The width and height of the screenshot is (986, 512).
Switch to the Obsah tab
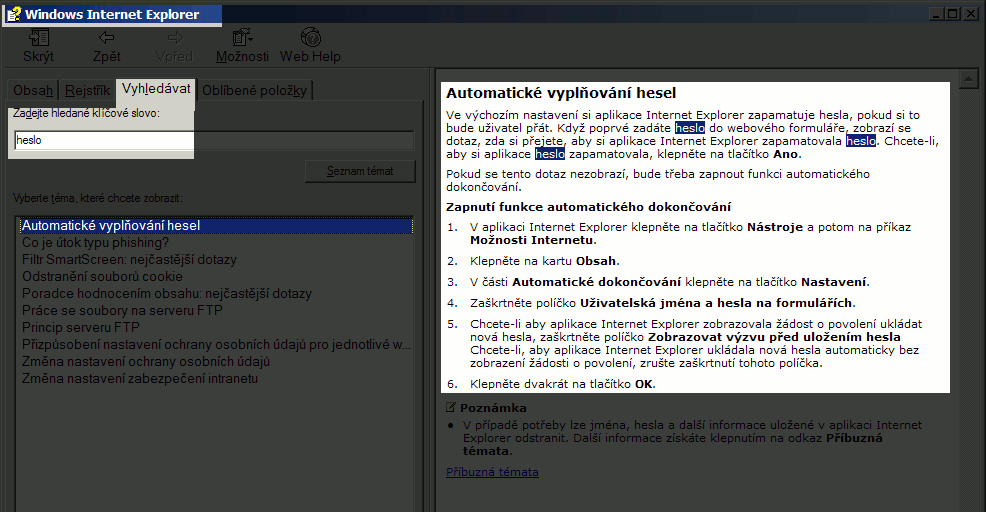click(33, 91)
